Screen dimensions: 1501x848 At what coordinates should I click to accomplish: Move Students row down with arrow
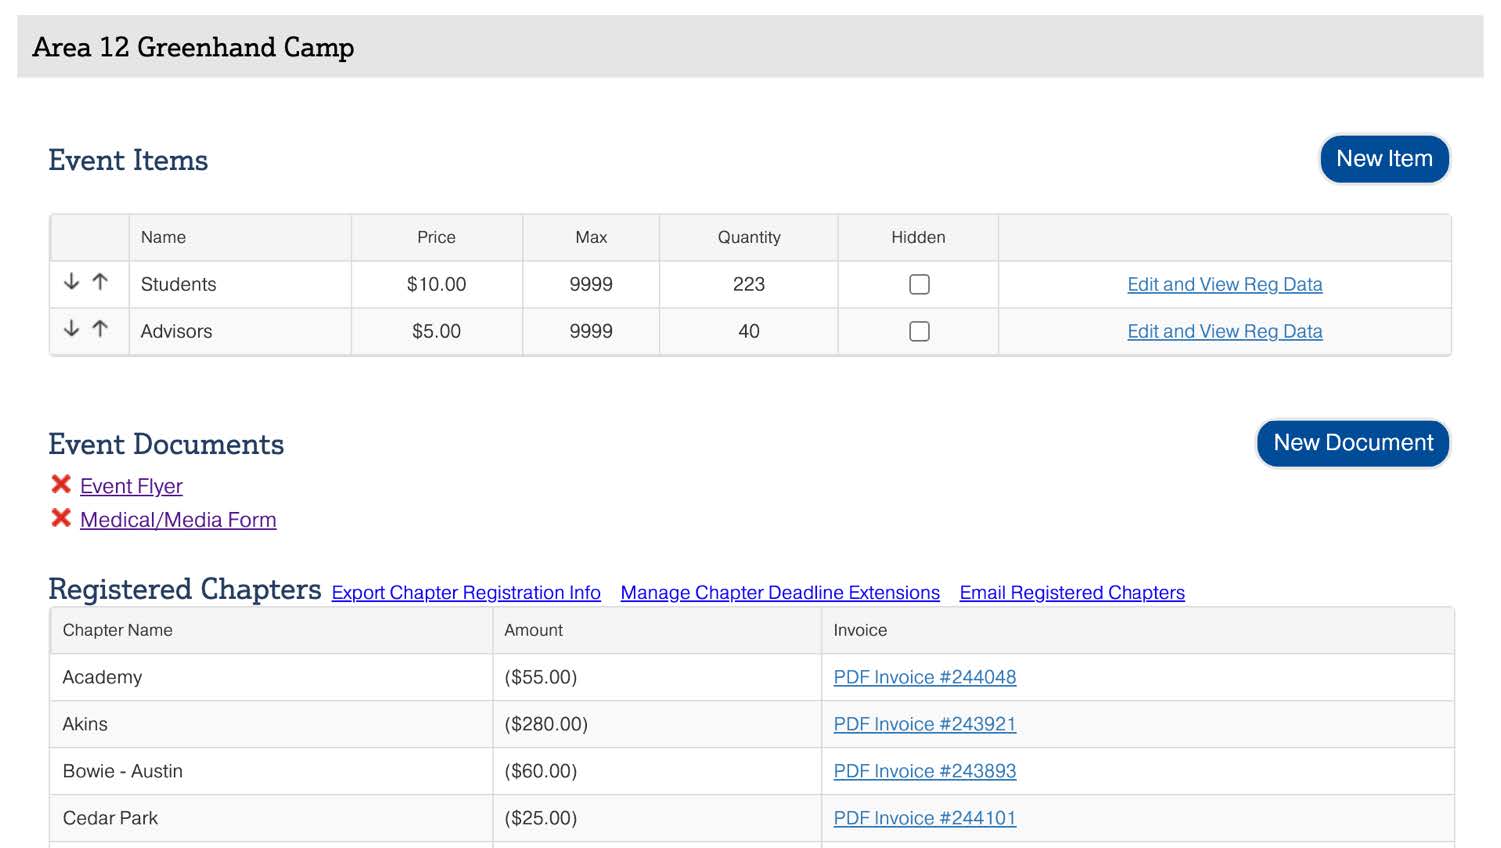click(x=71, y=282)
